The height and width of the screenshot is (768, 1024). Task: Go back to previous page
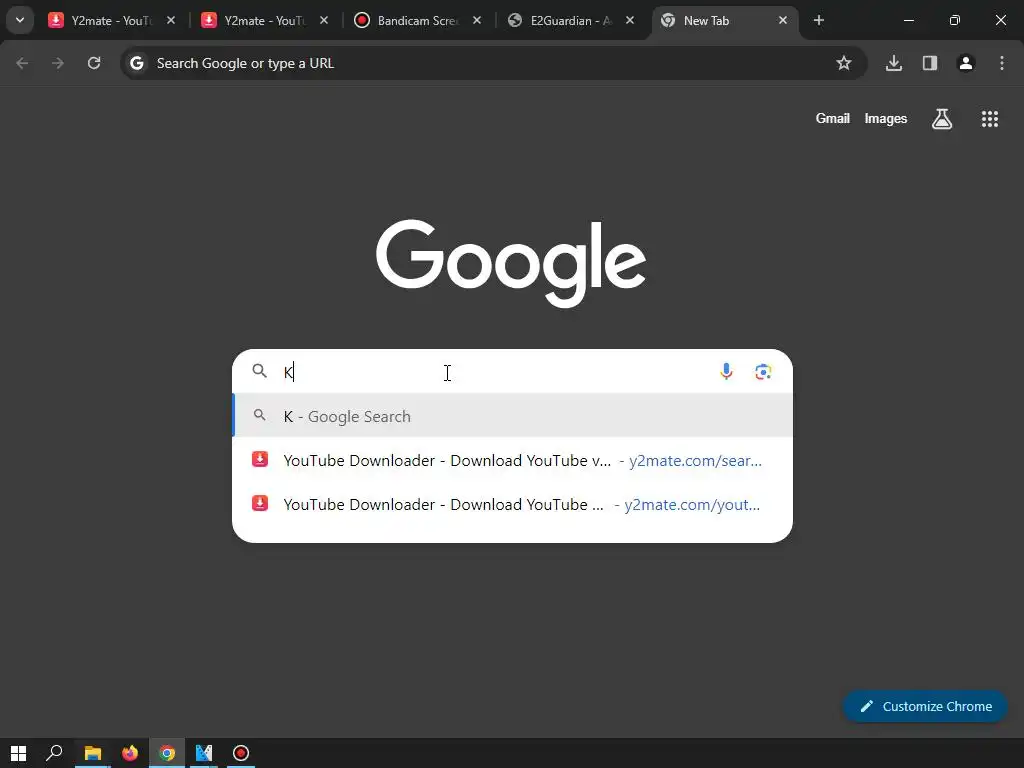pyautogui.click(x=22, y=63)
